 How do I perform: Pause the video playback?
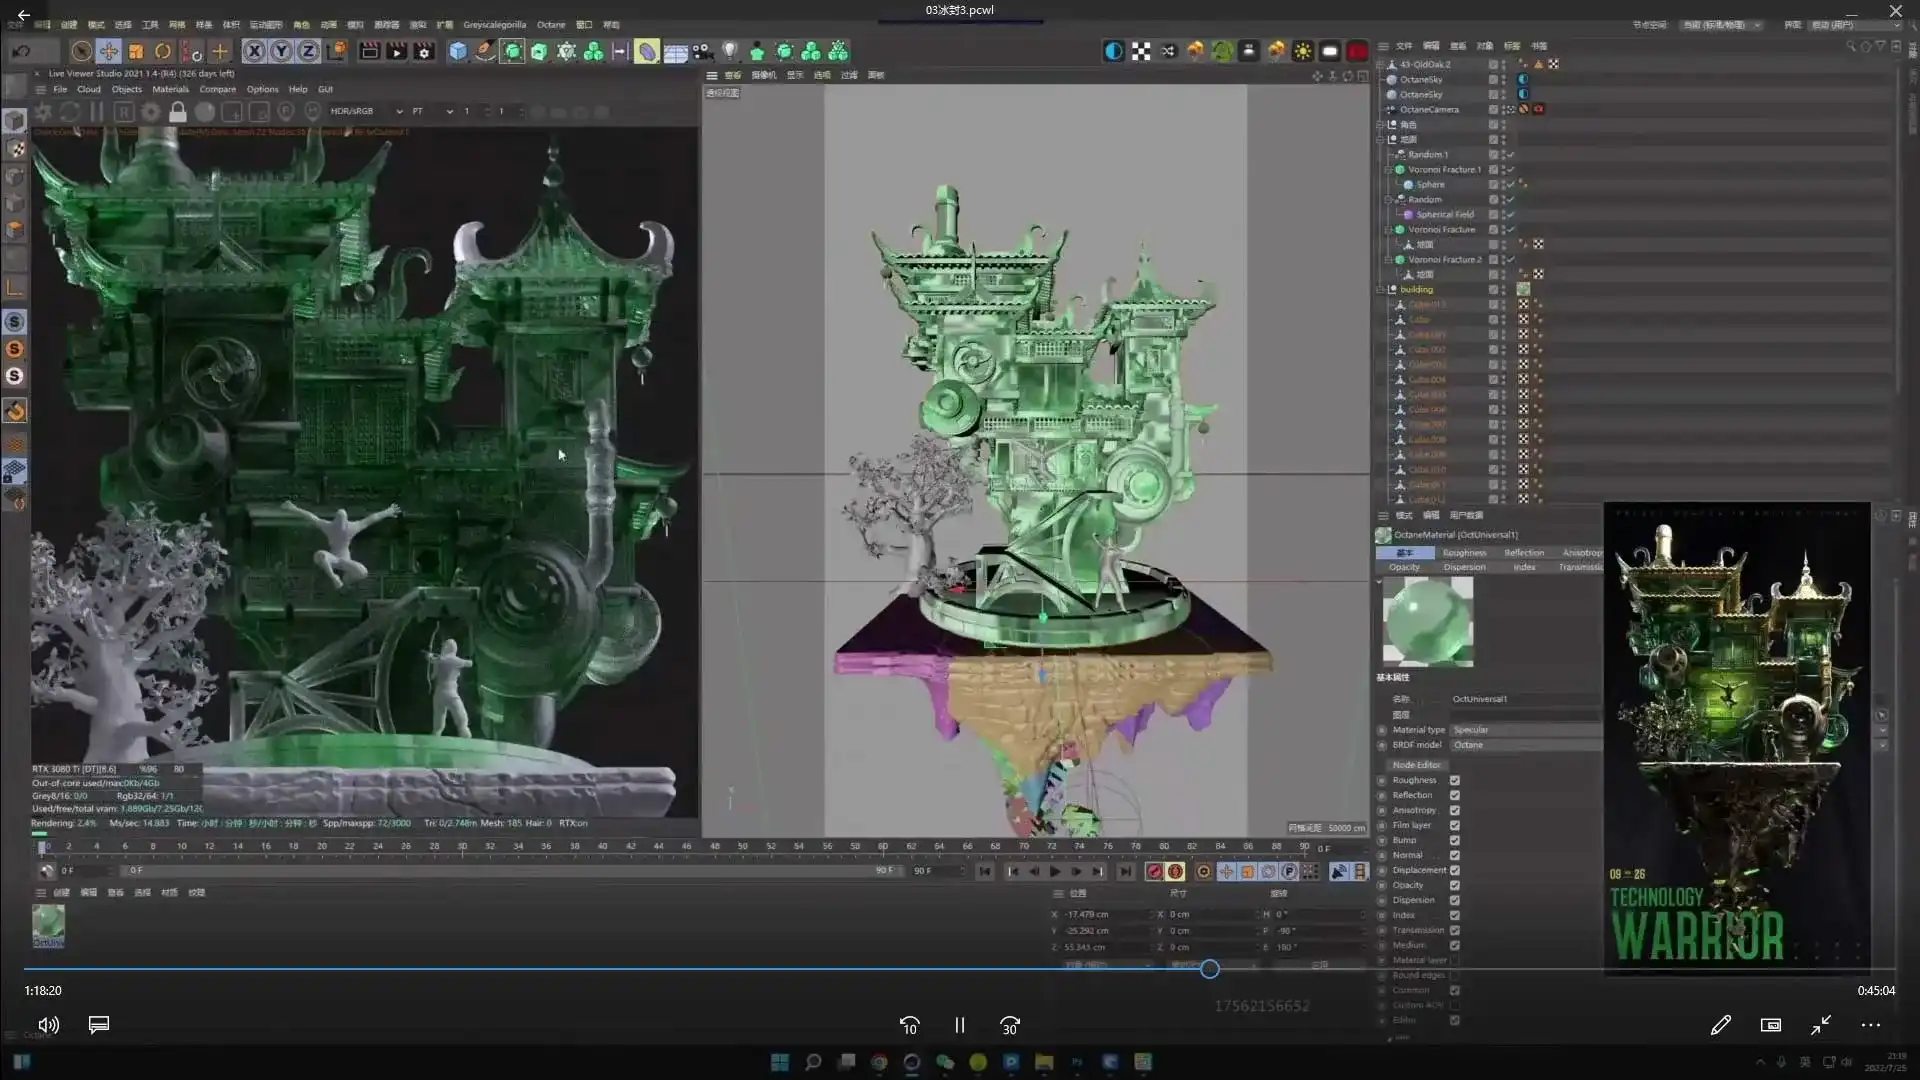pyautogui.click(x=960, y=1025)
